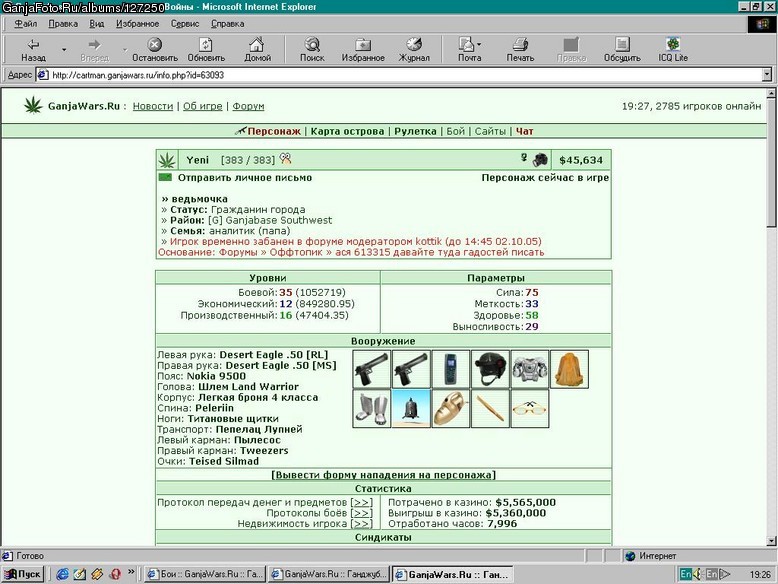Viewport: 778px width, 584px height.
Task: Launch ICQ Lite from the toolbar
Action: [673, 49]
